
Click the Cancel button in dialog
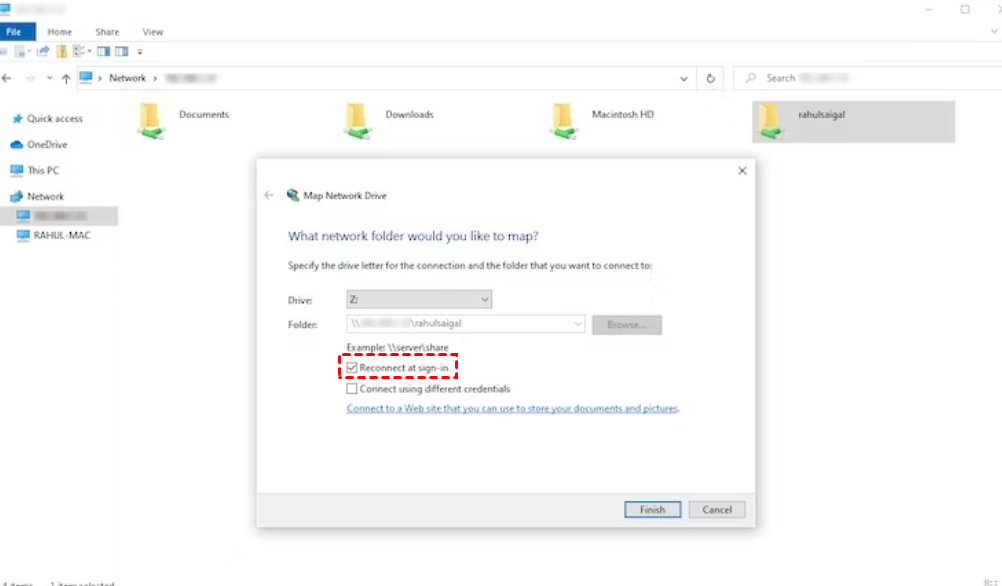pos(717,509)
